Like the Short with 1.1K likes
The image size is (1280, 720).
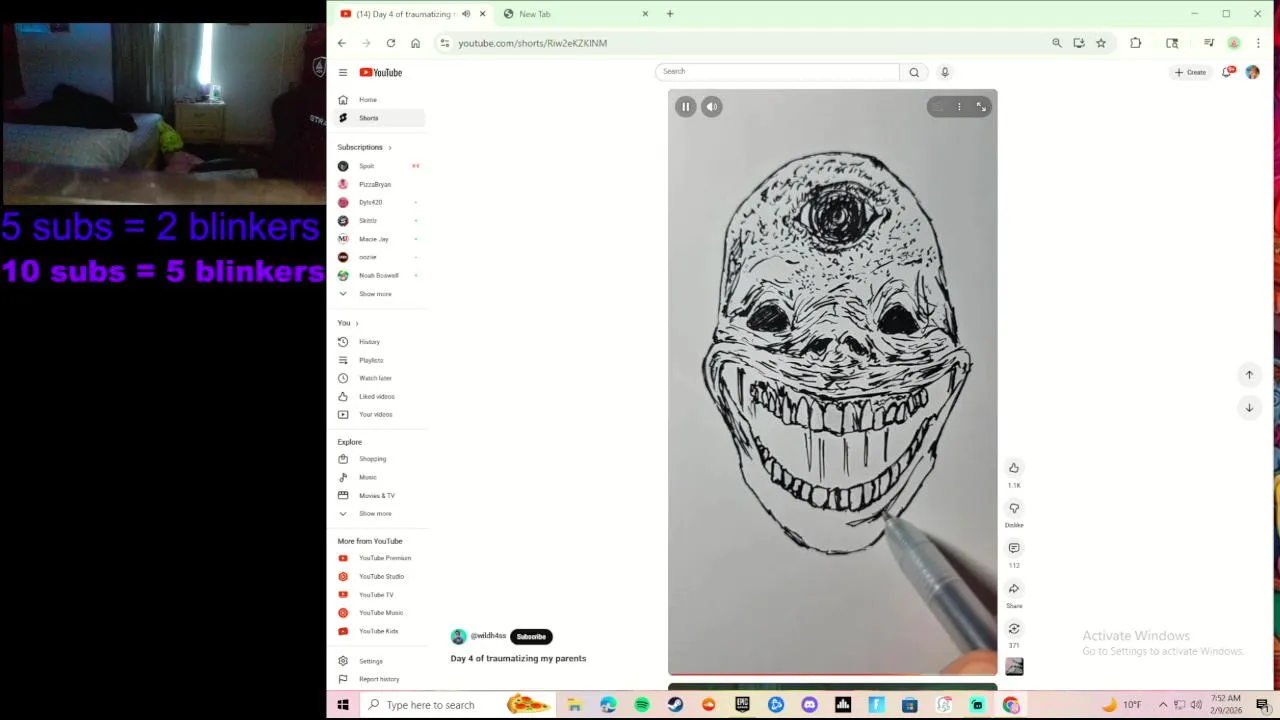tap(1014, 468)
